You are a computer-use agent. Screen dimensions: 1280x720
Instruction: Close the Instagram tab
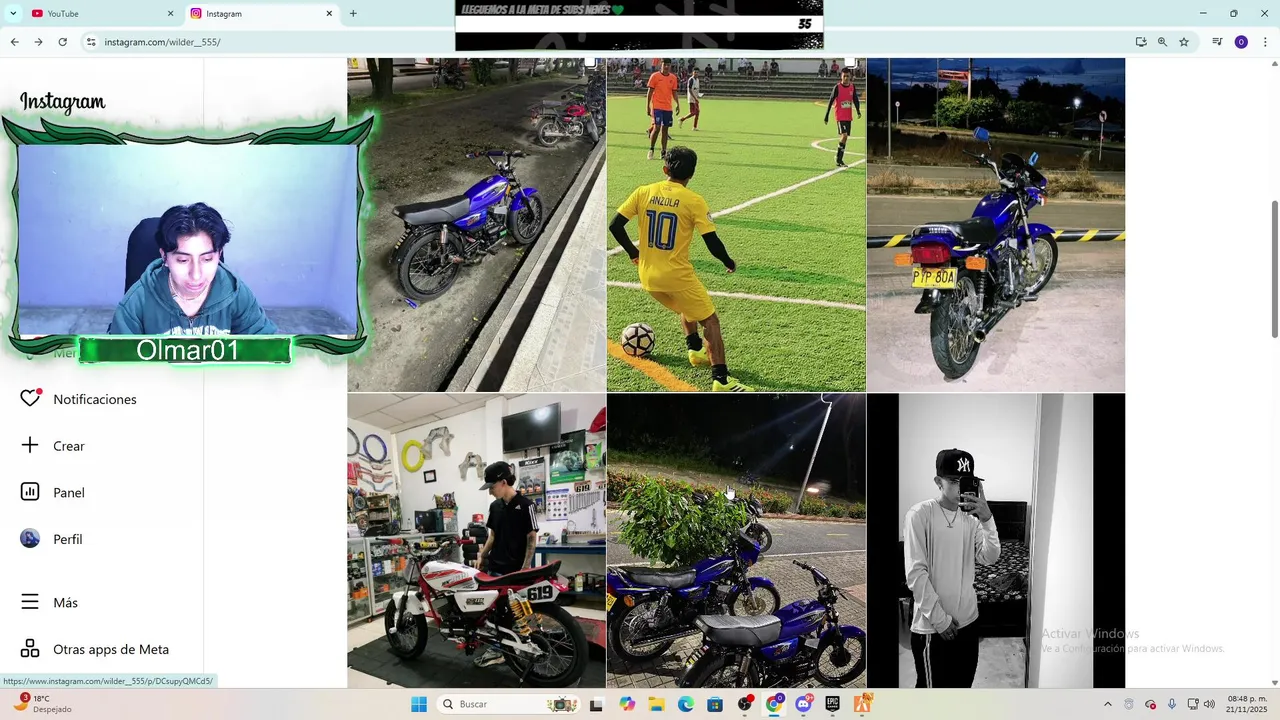[x=329, y=14]
